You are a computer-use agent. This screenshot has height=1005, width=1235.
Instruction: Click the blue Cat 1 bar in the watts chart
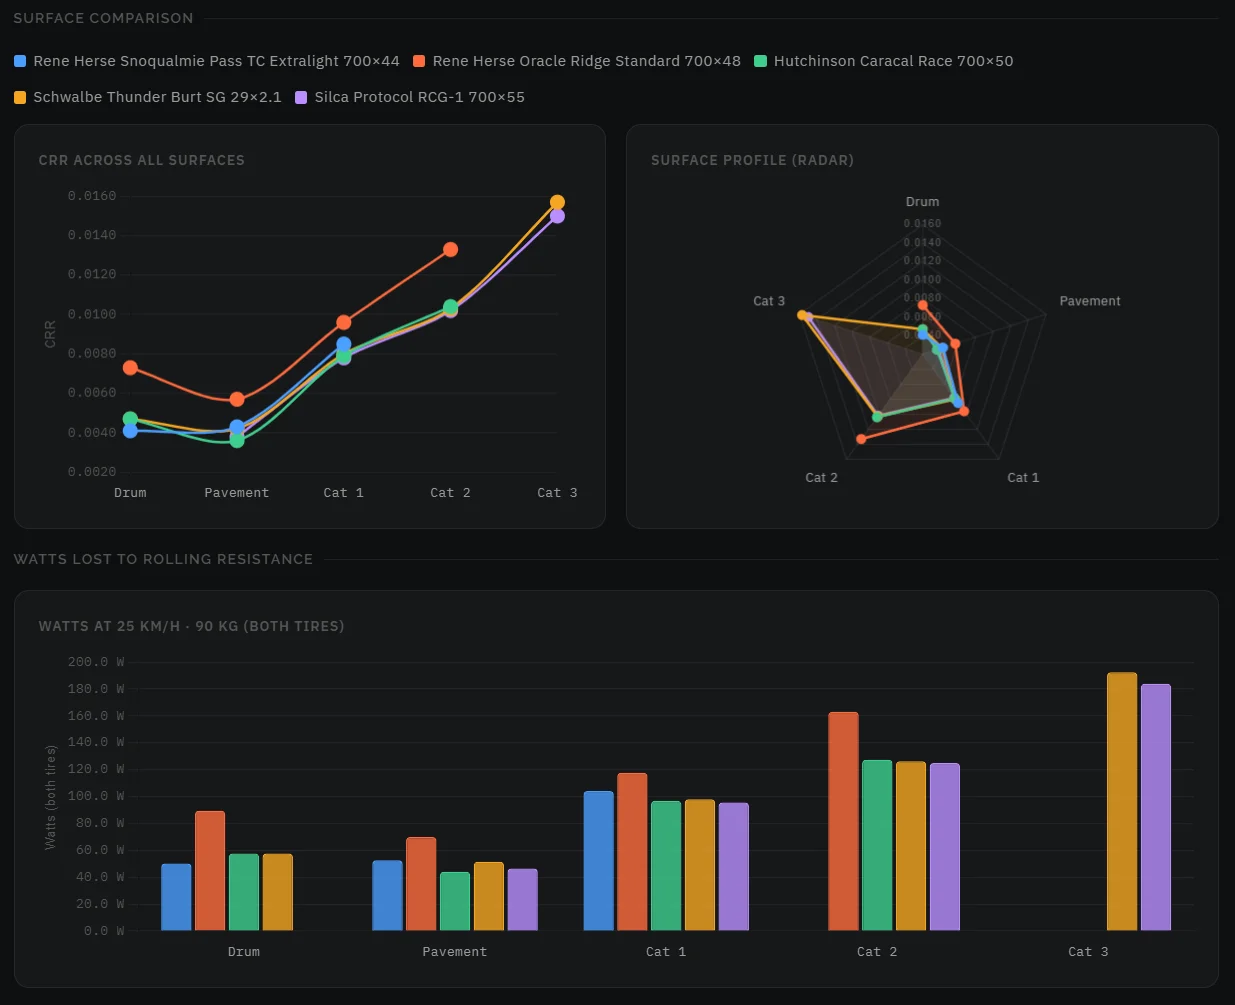(599, 861)
